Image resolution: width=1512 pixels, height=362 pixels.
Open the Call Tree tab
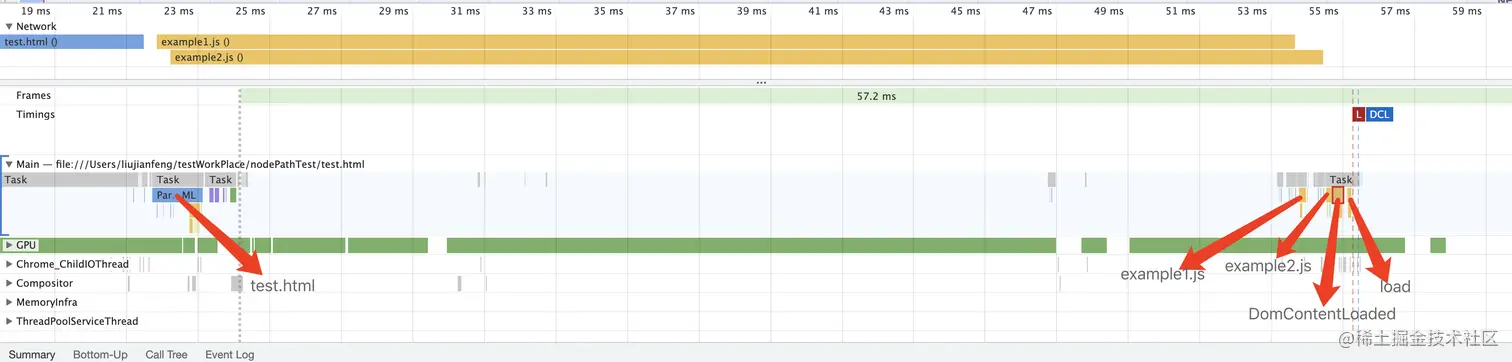[x=166, y=354]
